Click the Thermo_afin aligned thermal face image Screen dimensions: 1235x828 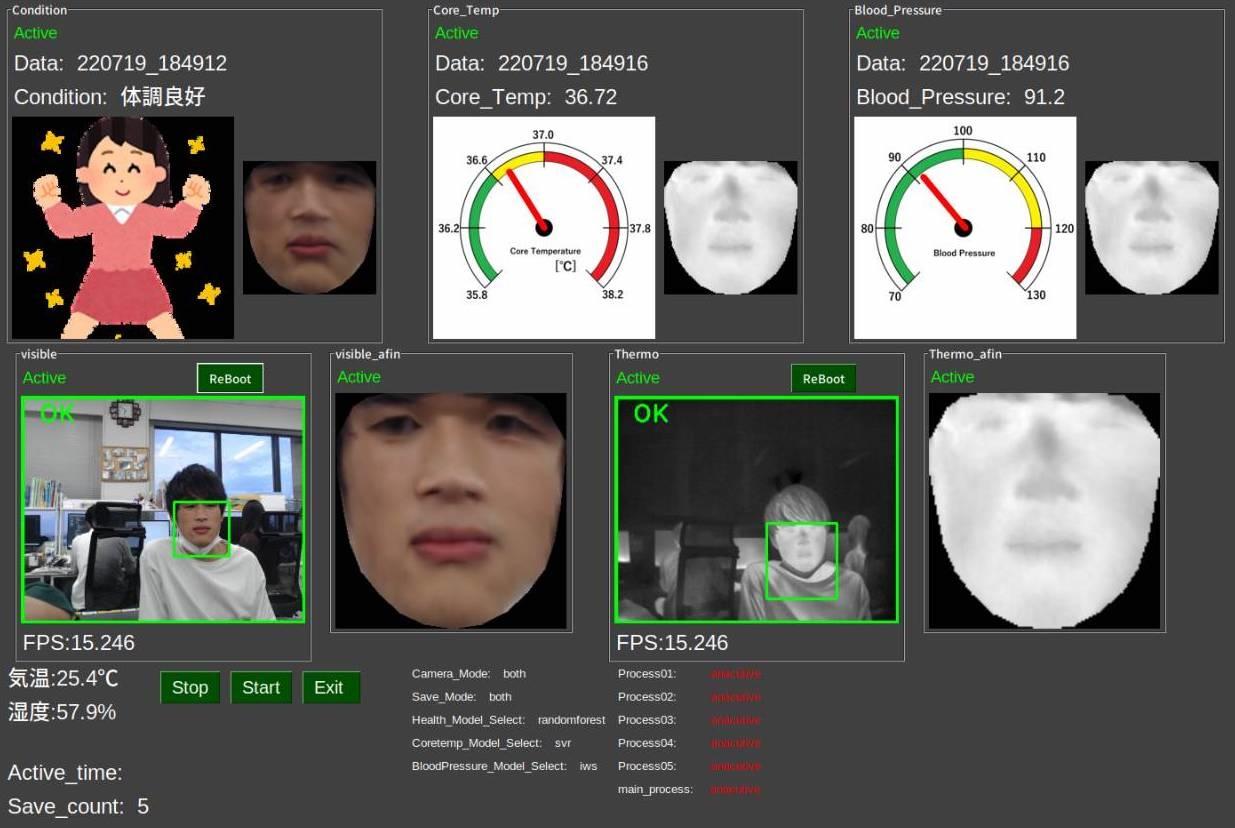(x=1044, y=510)
